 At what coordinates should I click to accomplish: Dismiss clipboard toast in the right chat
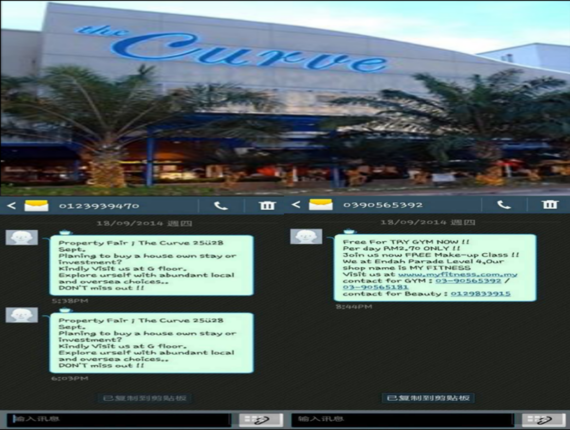[428, 398]
